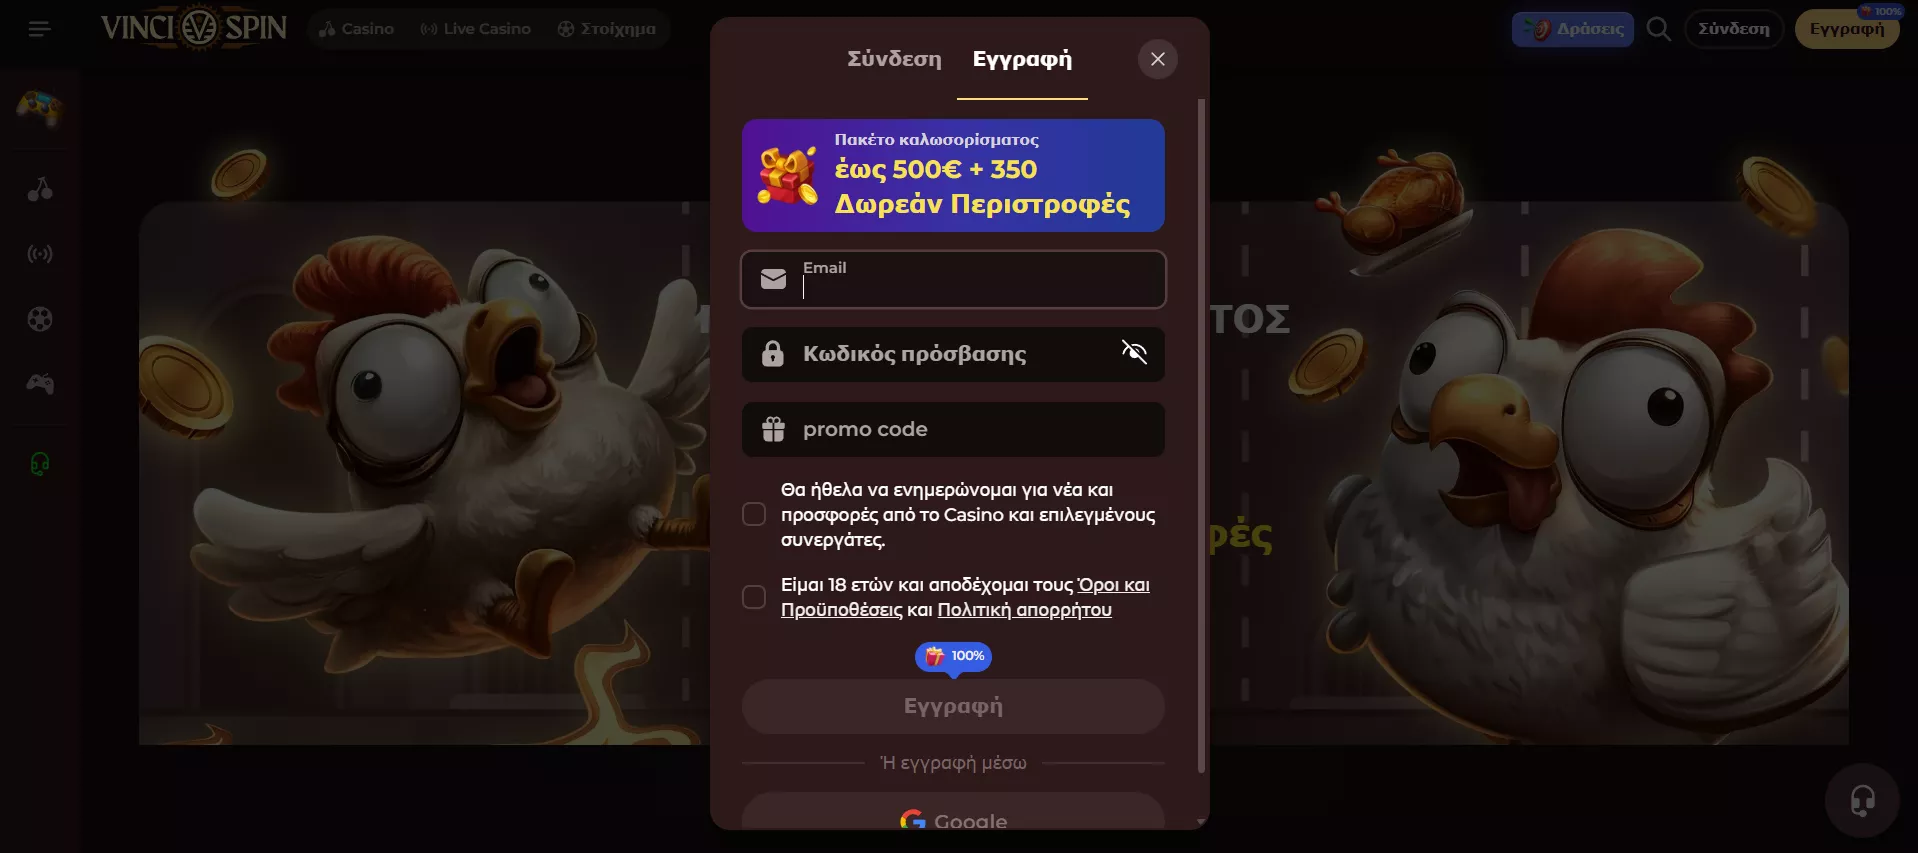1918x853 pixels.
Task: Open the cherry slots sidebar icon
Action: click(x=40, y=189)
